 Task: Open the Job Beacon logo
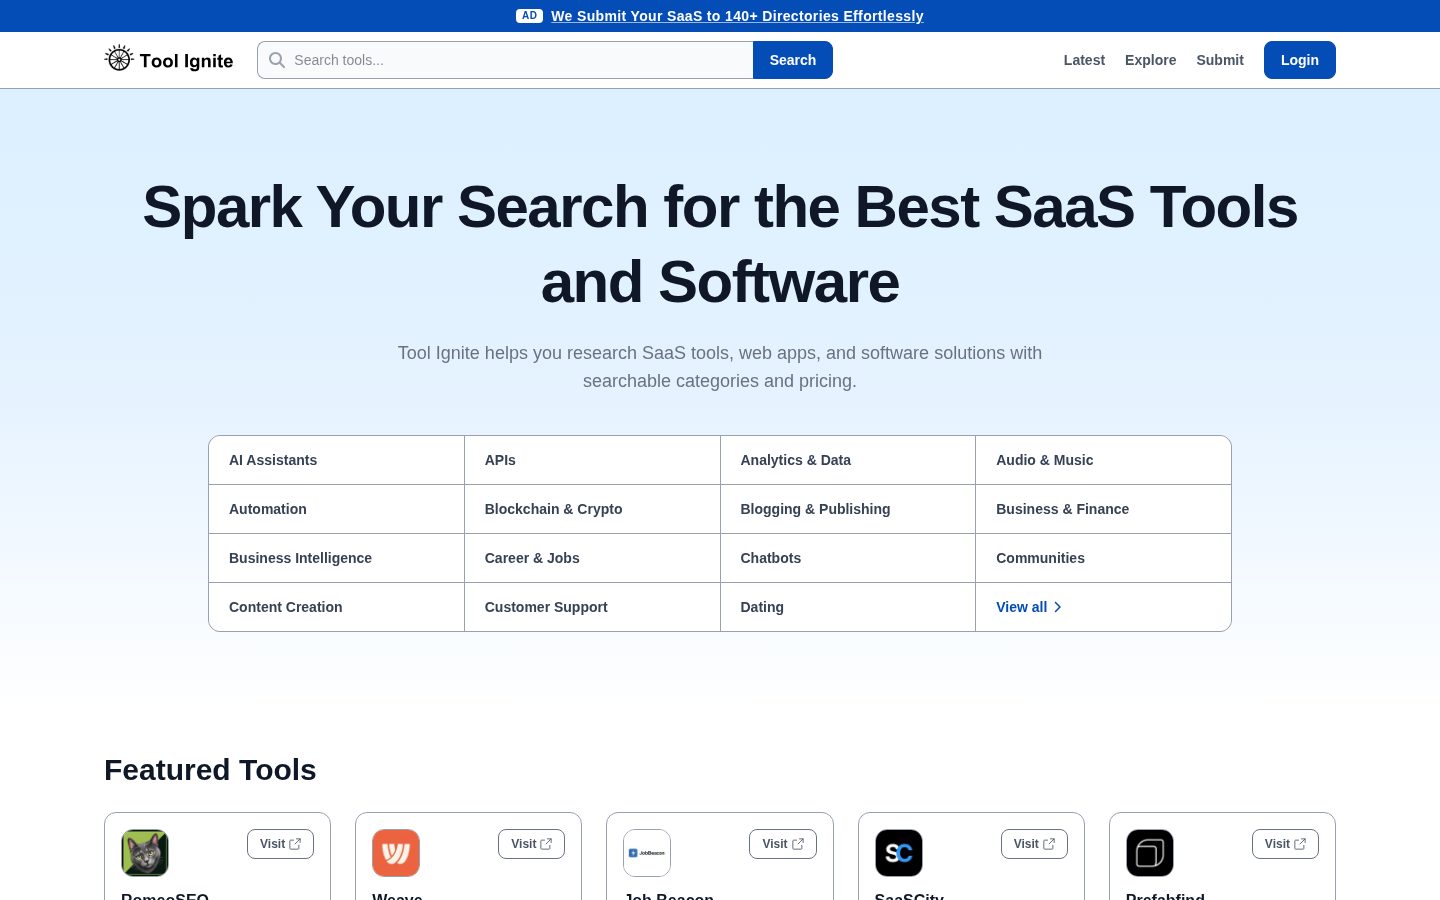click(647, 853)
